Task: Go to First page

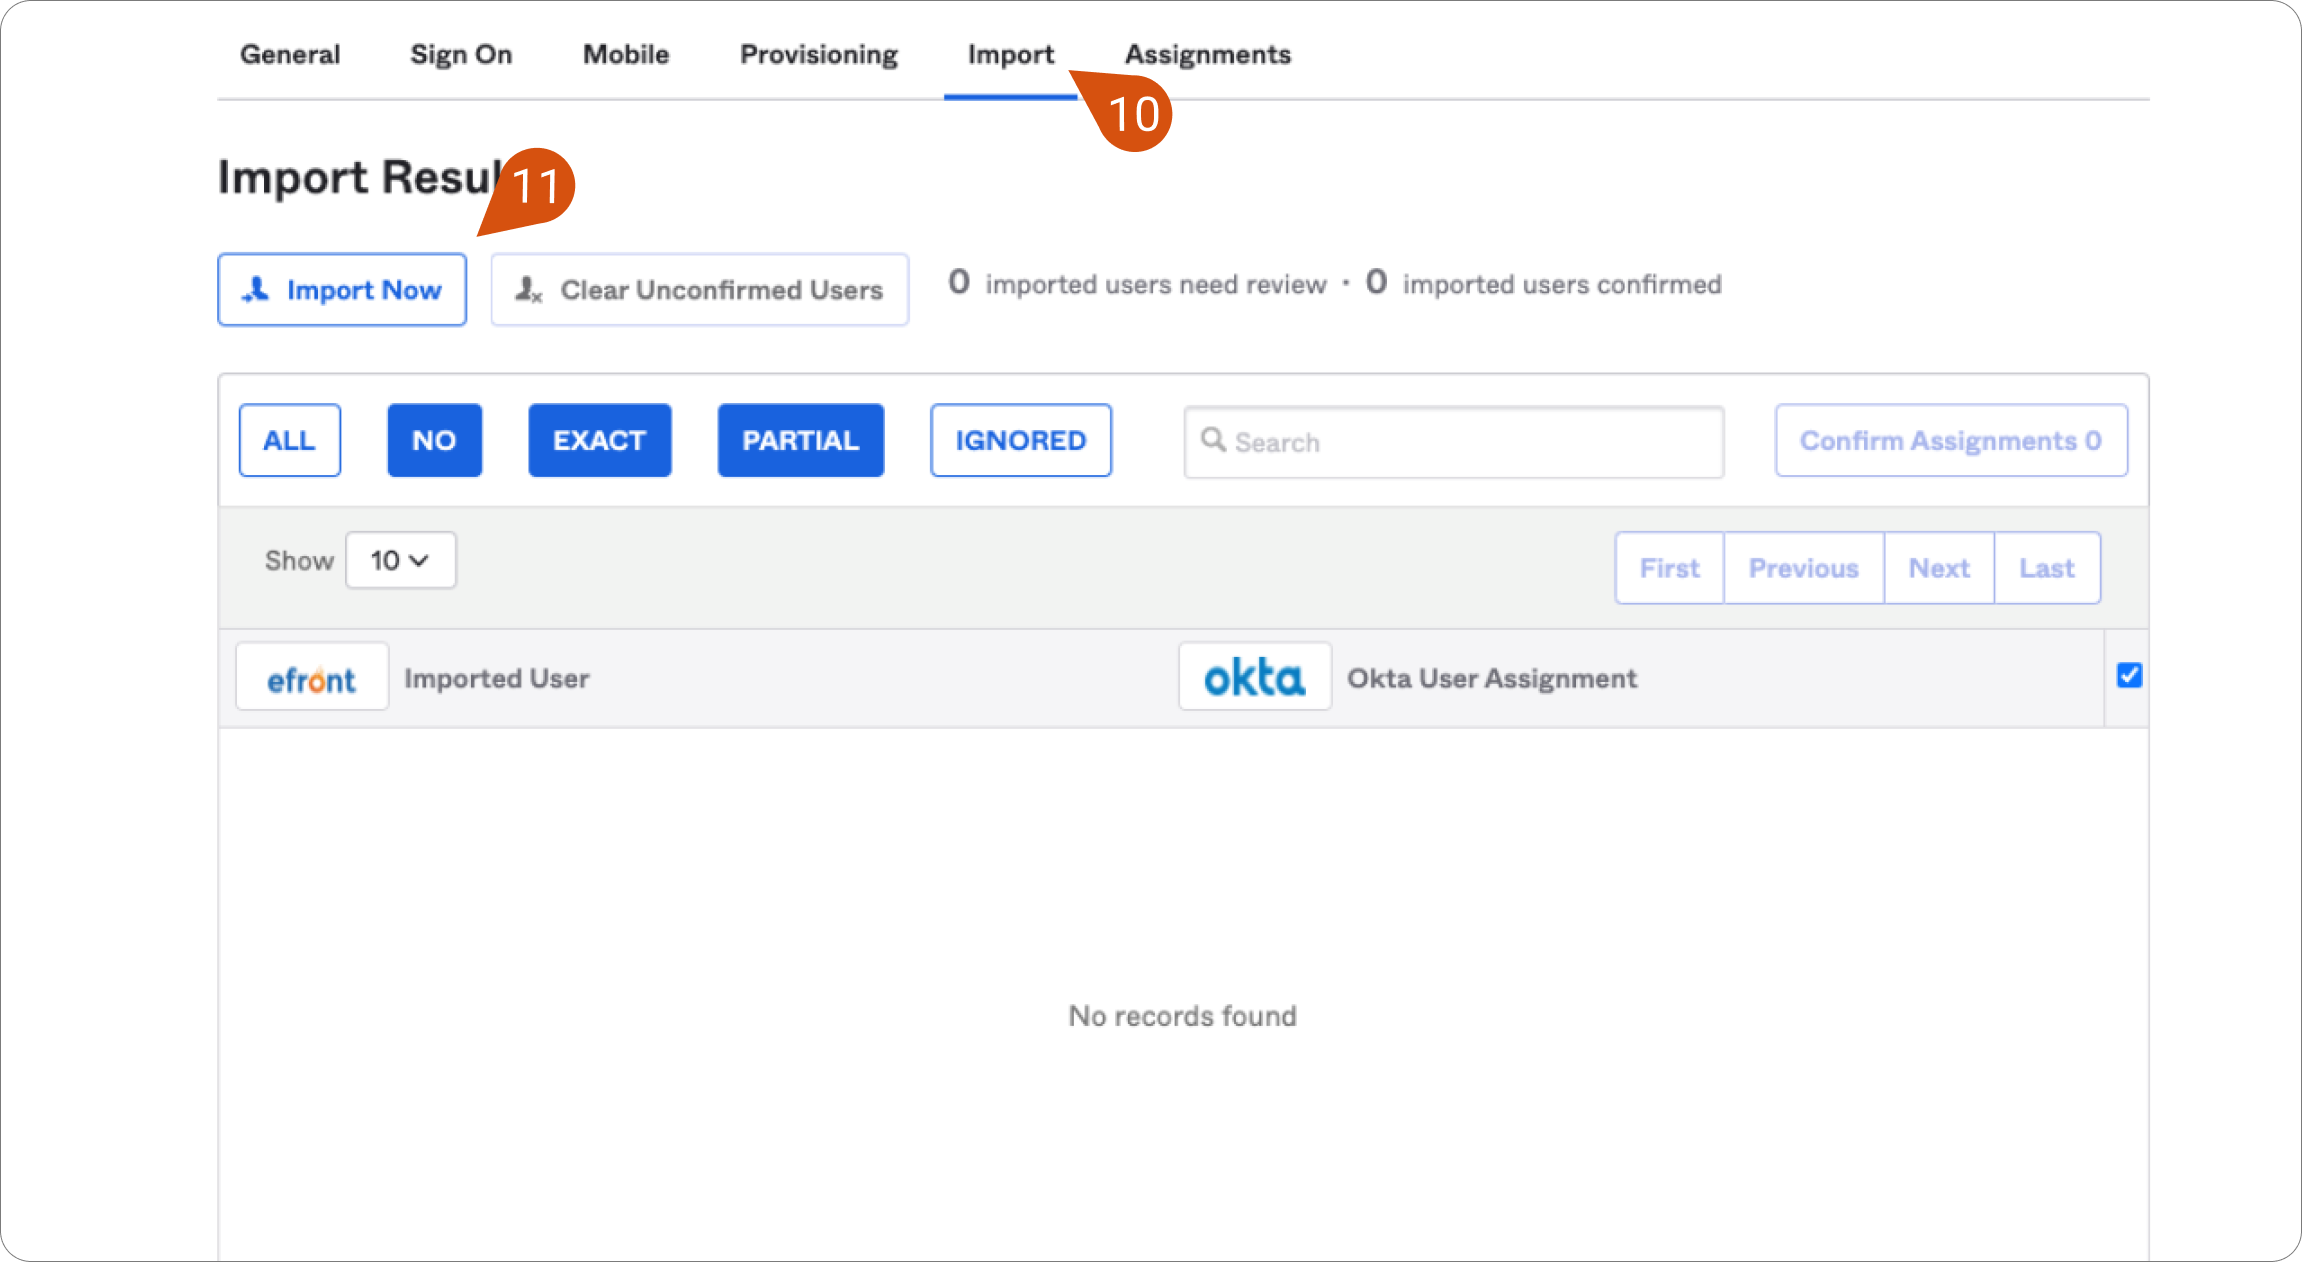Action: pyautogui.click(x=1669, y=568)
